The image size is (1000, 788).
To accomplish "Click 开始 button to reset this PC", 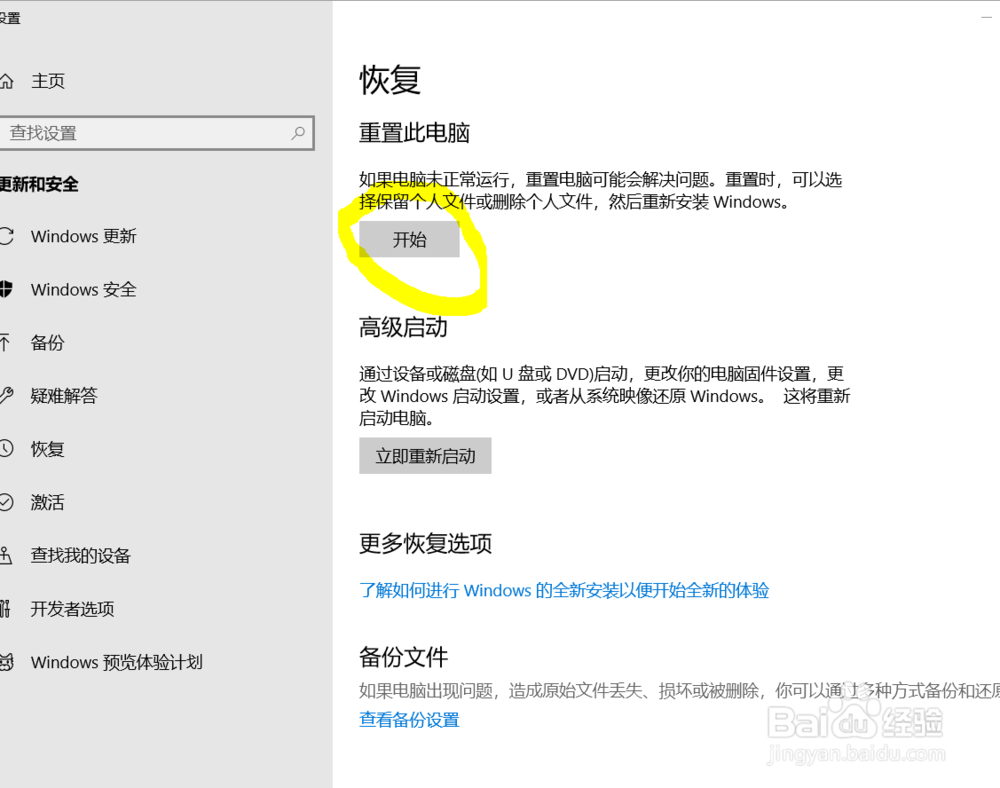I will click(409, 239).
